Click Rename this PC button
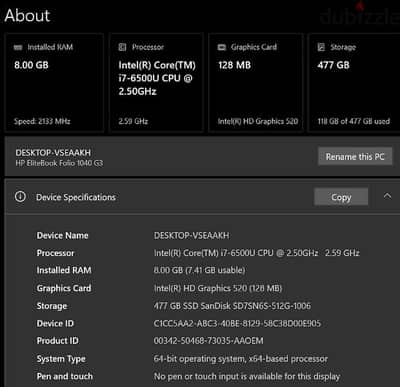 tap(355, 156)
